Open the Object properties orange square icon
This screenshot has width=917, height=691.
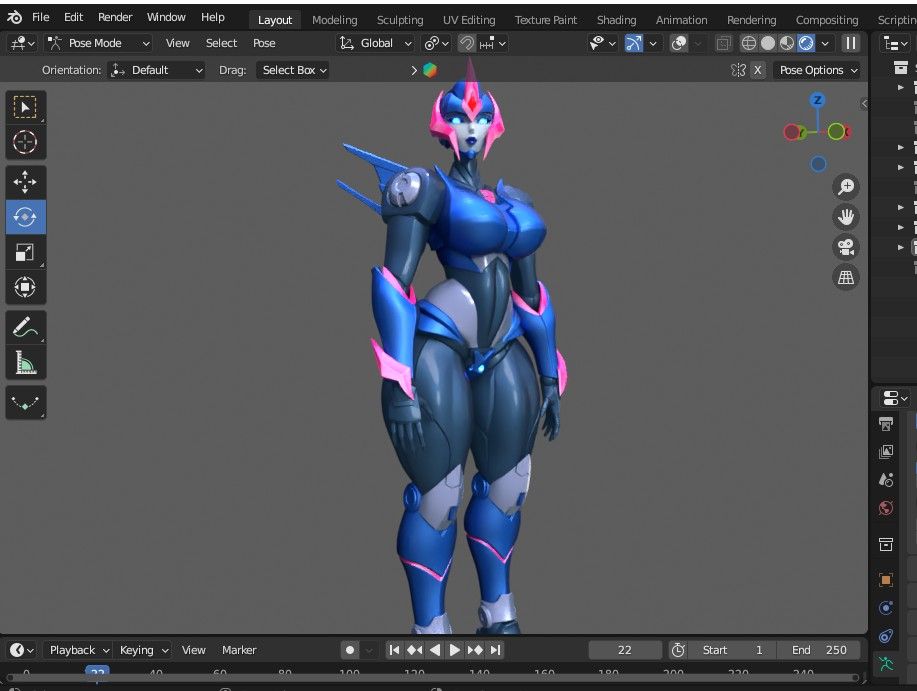click(x=885, y=579)
